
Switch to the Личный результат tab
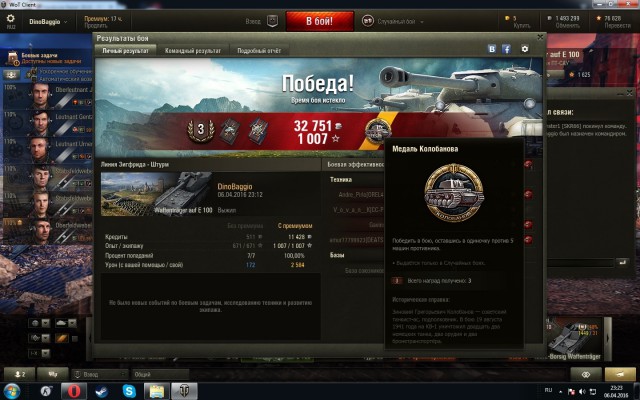pyautogui.click(x=125, y=51)
